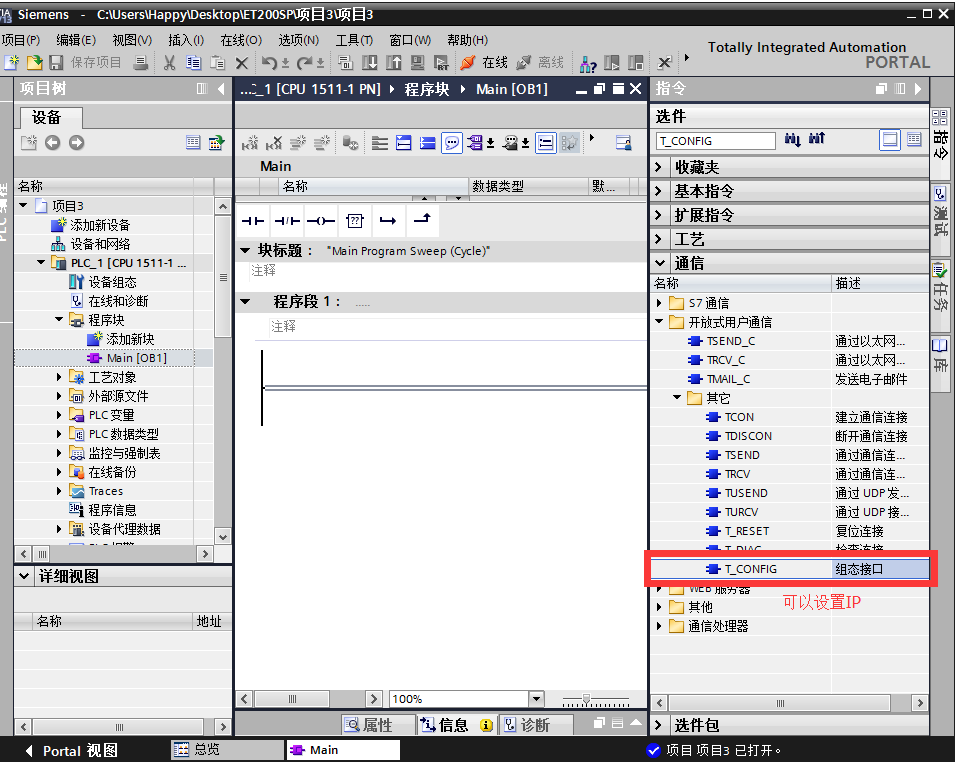957x762 pixels.
Task: Click the accessible devices icon
Action: click(588, 63)
